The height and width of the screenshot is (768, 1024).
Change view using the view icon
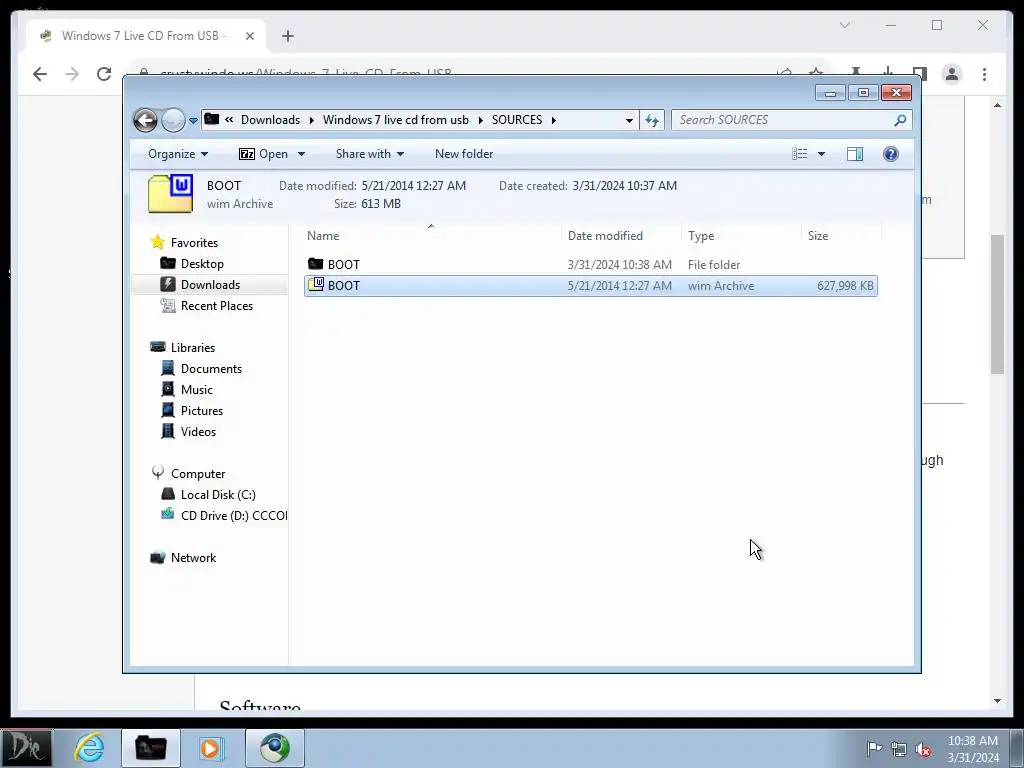coord(799,154)
